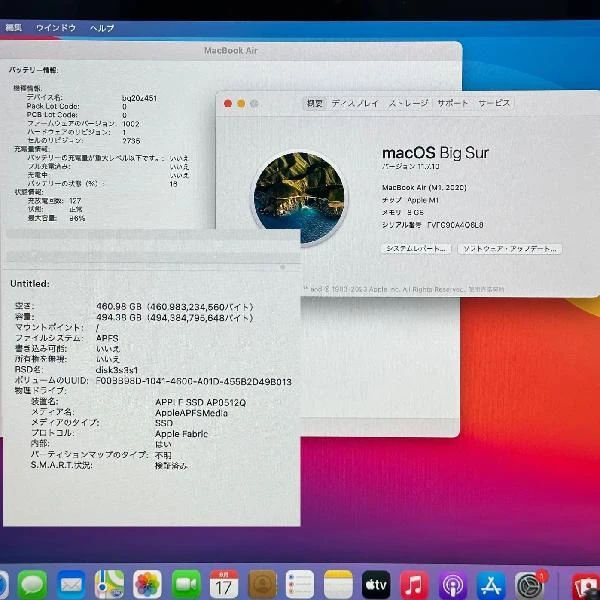Select the device name value bq20z451

139,98
